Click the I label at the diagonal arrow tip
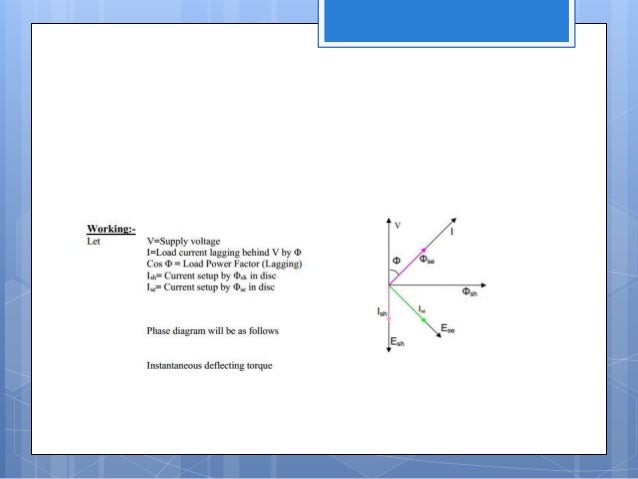This screenshot has width=638, height=479. coord(452,232)
